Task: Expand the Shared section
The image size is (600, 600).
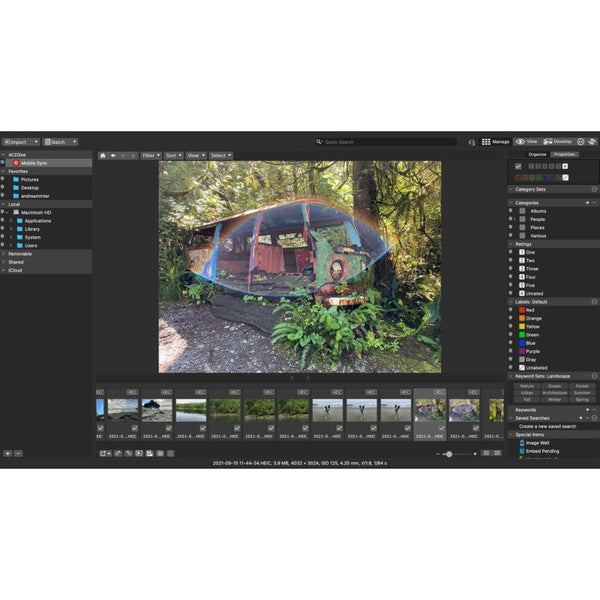Action: point(3,262)
